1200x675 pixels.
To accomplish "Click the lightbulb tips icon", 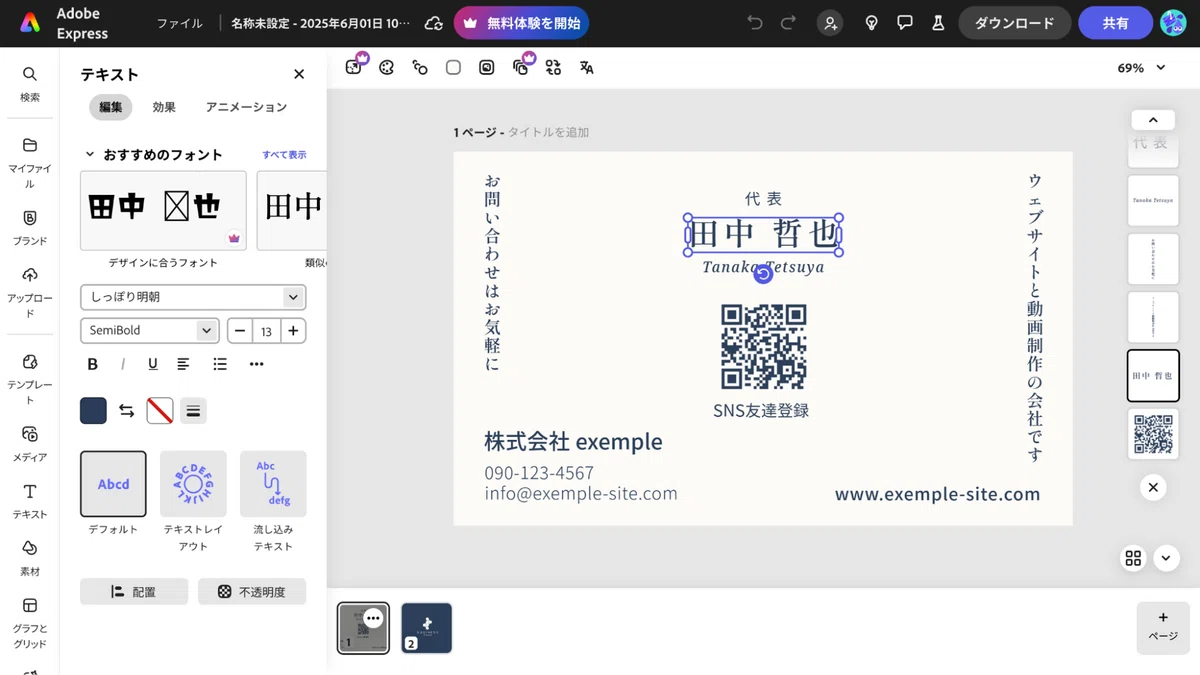I will click(872, 23).
